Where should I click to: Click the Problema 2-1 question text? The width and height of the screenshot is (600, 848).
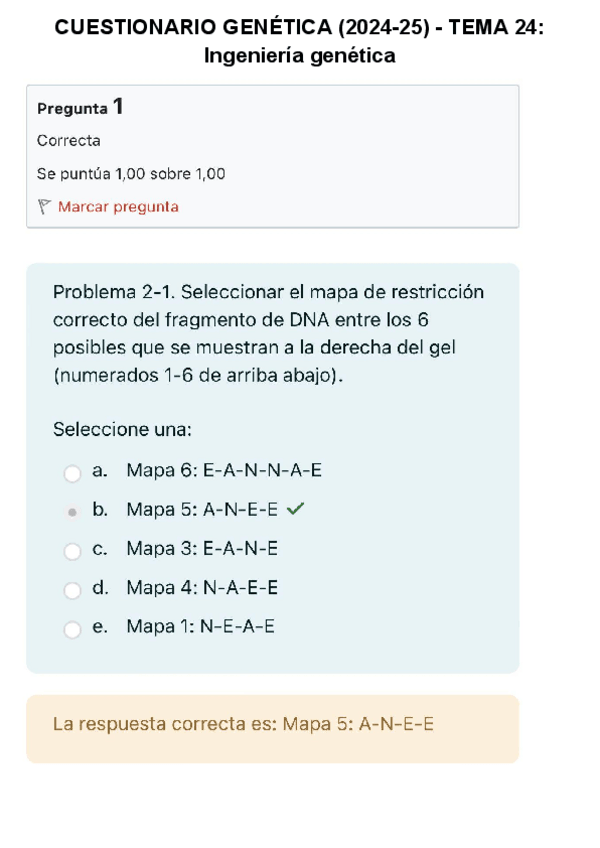pos(268,334)
